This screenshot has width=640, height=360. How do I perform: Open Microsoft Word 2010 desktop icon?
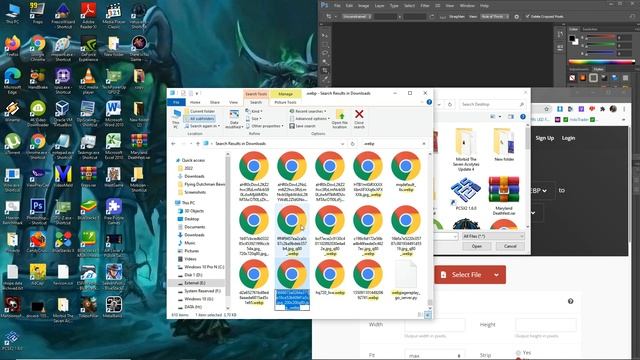113,113
